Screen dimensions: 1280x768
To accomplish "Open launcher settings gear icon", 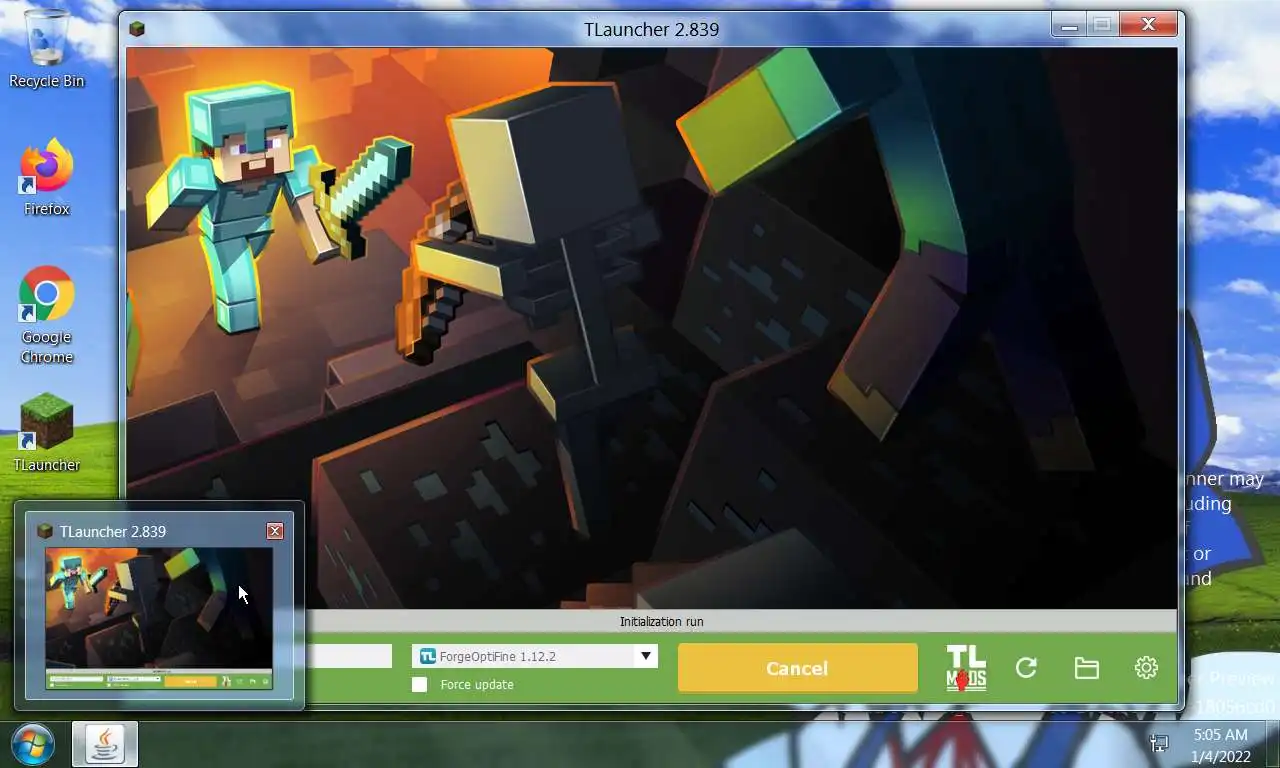I will (1146, 668).
